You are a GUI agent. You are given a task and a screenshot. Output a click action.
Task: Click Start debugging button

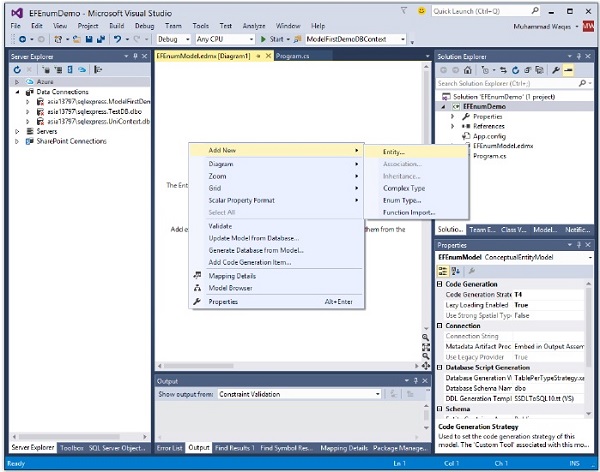click(x=274, y=39)
